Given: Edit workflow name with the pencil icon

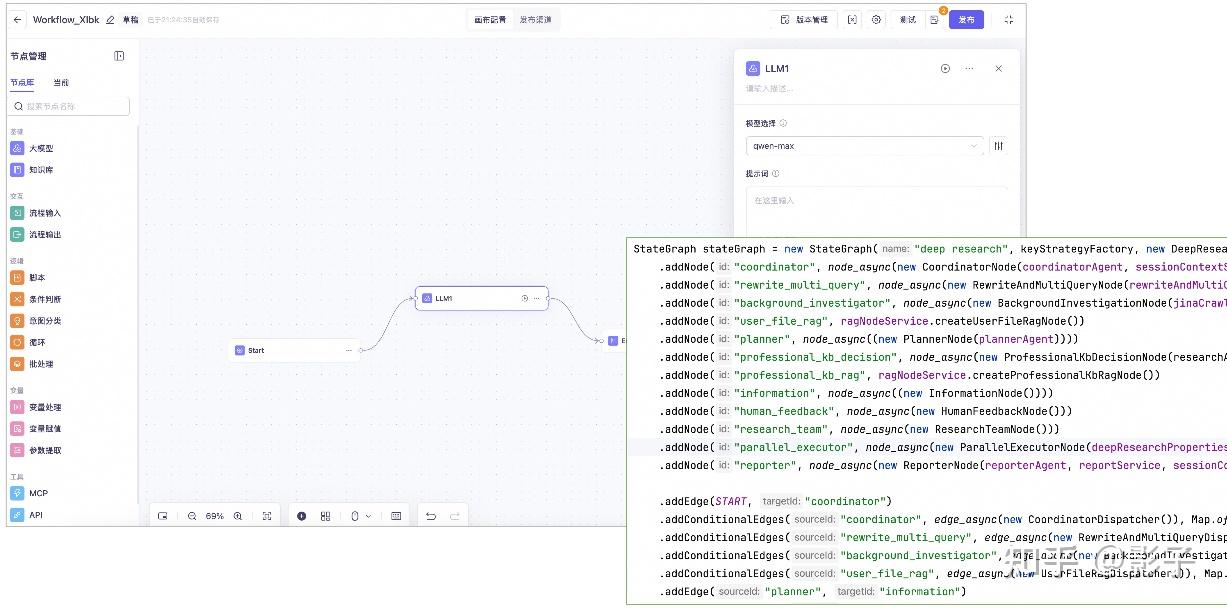Looking at the screenshot, I should pyautogui.click(x=110, y=20).
